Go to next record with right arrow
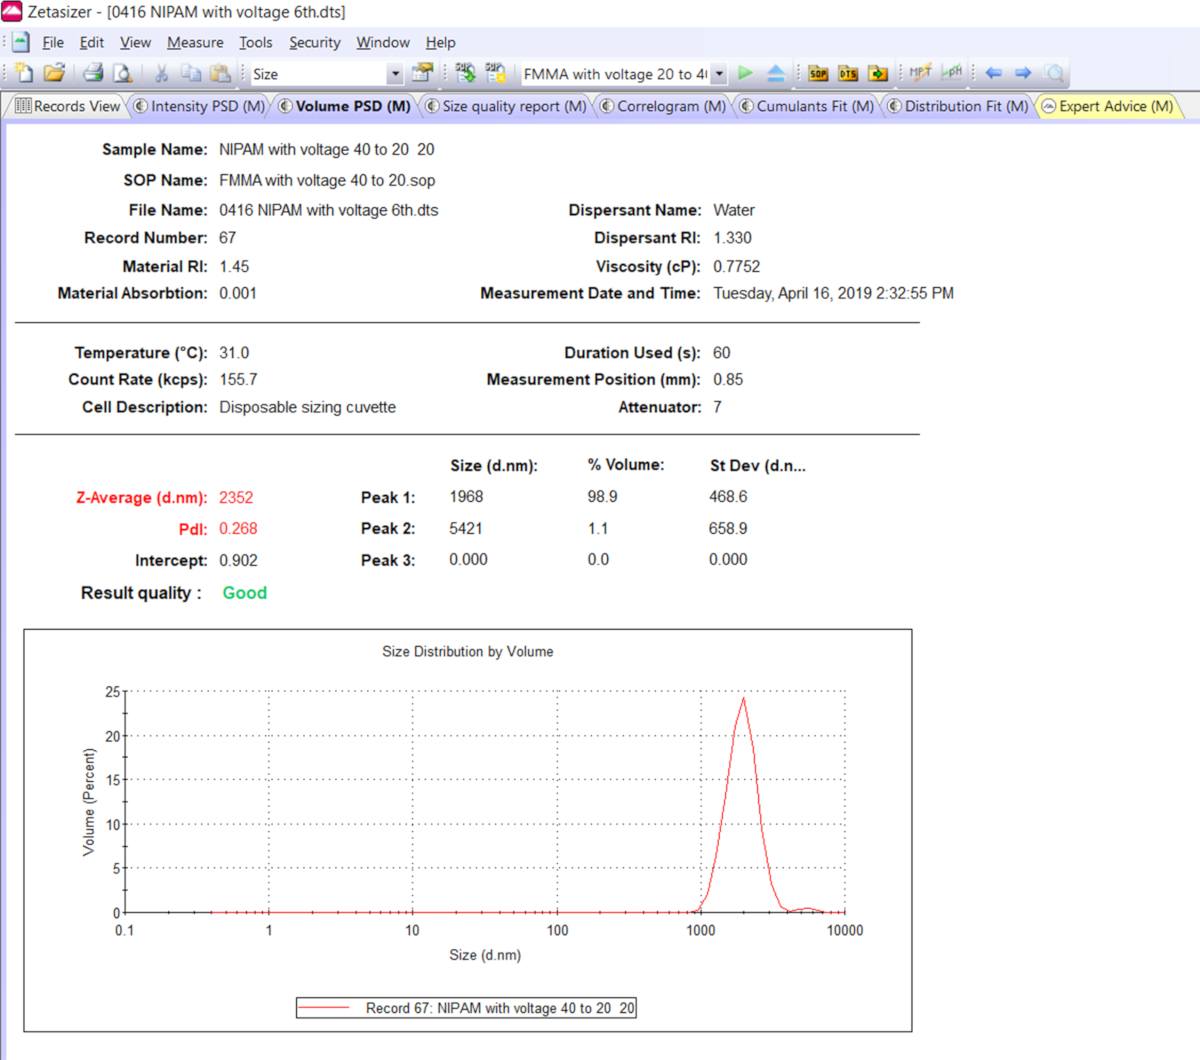Screen dimensions: 1200x1060 tap(1023, 73)
